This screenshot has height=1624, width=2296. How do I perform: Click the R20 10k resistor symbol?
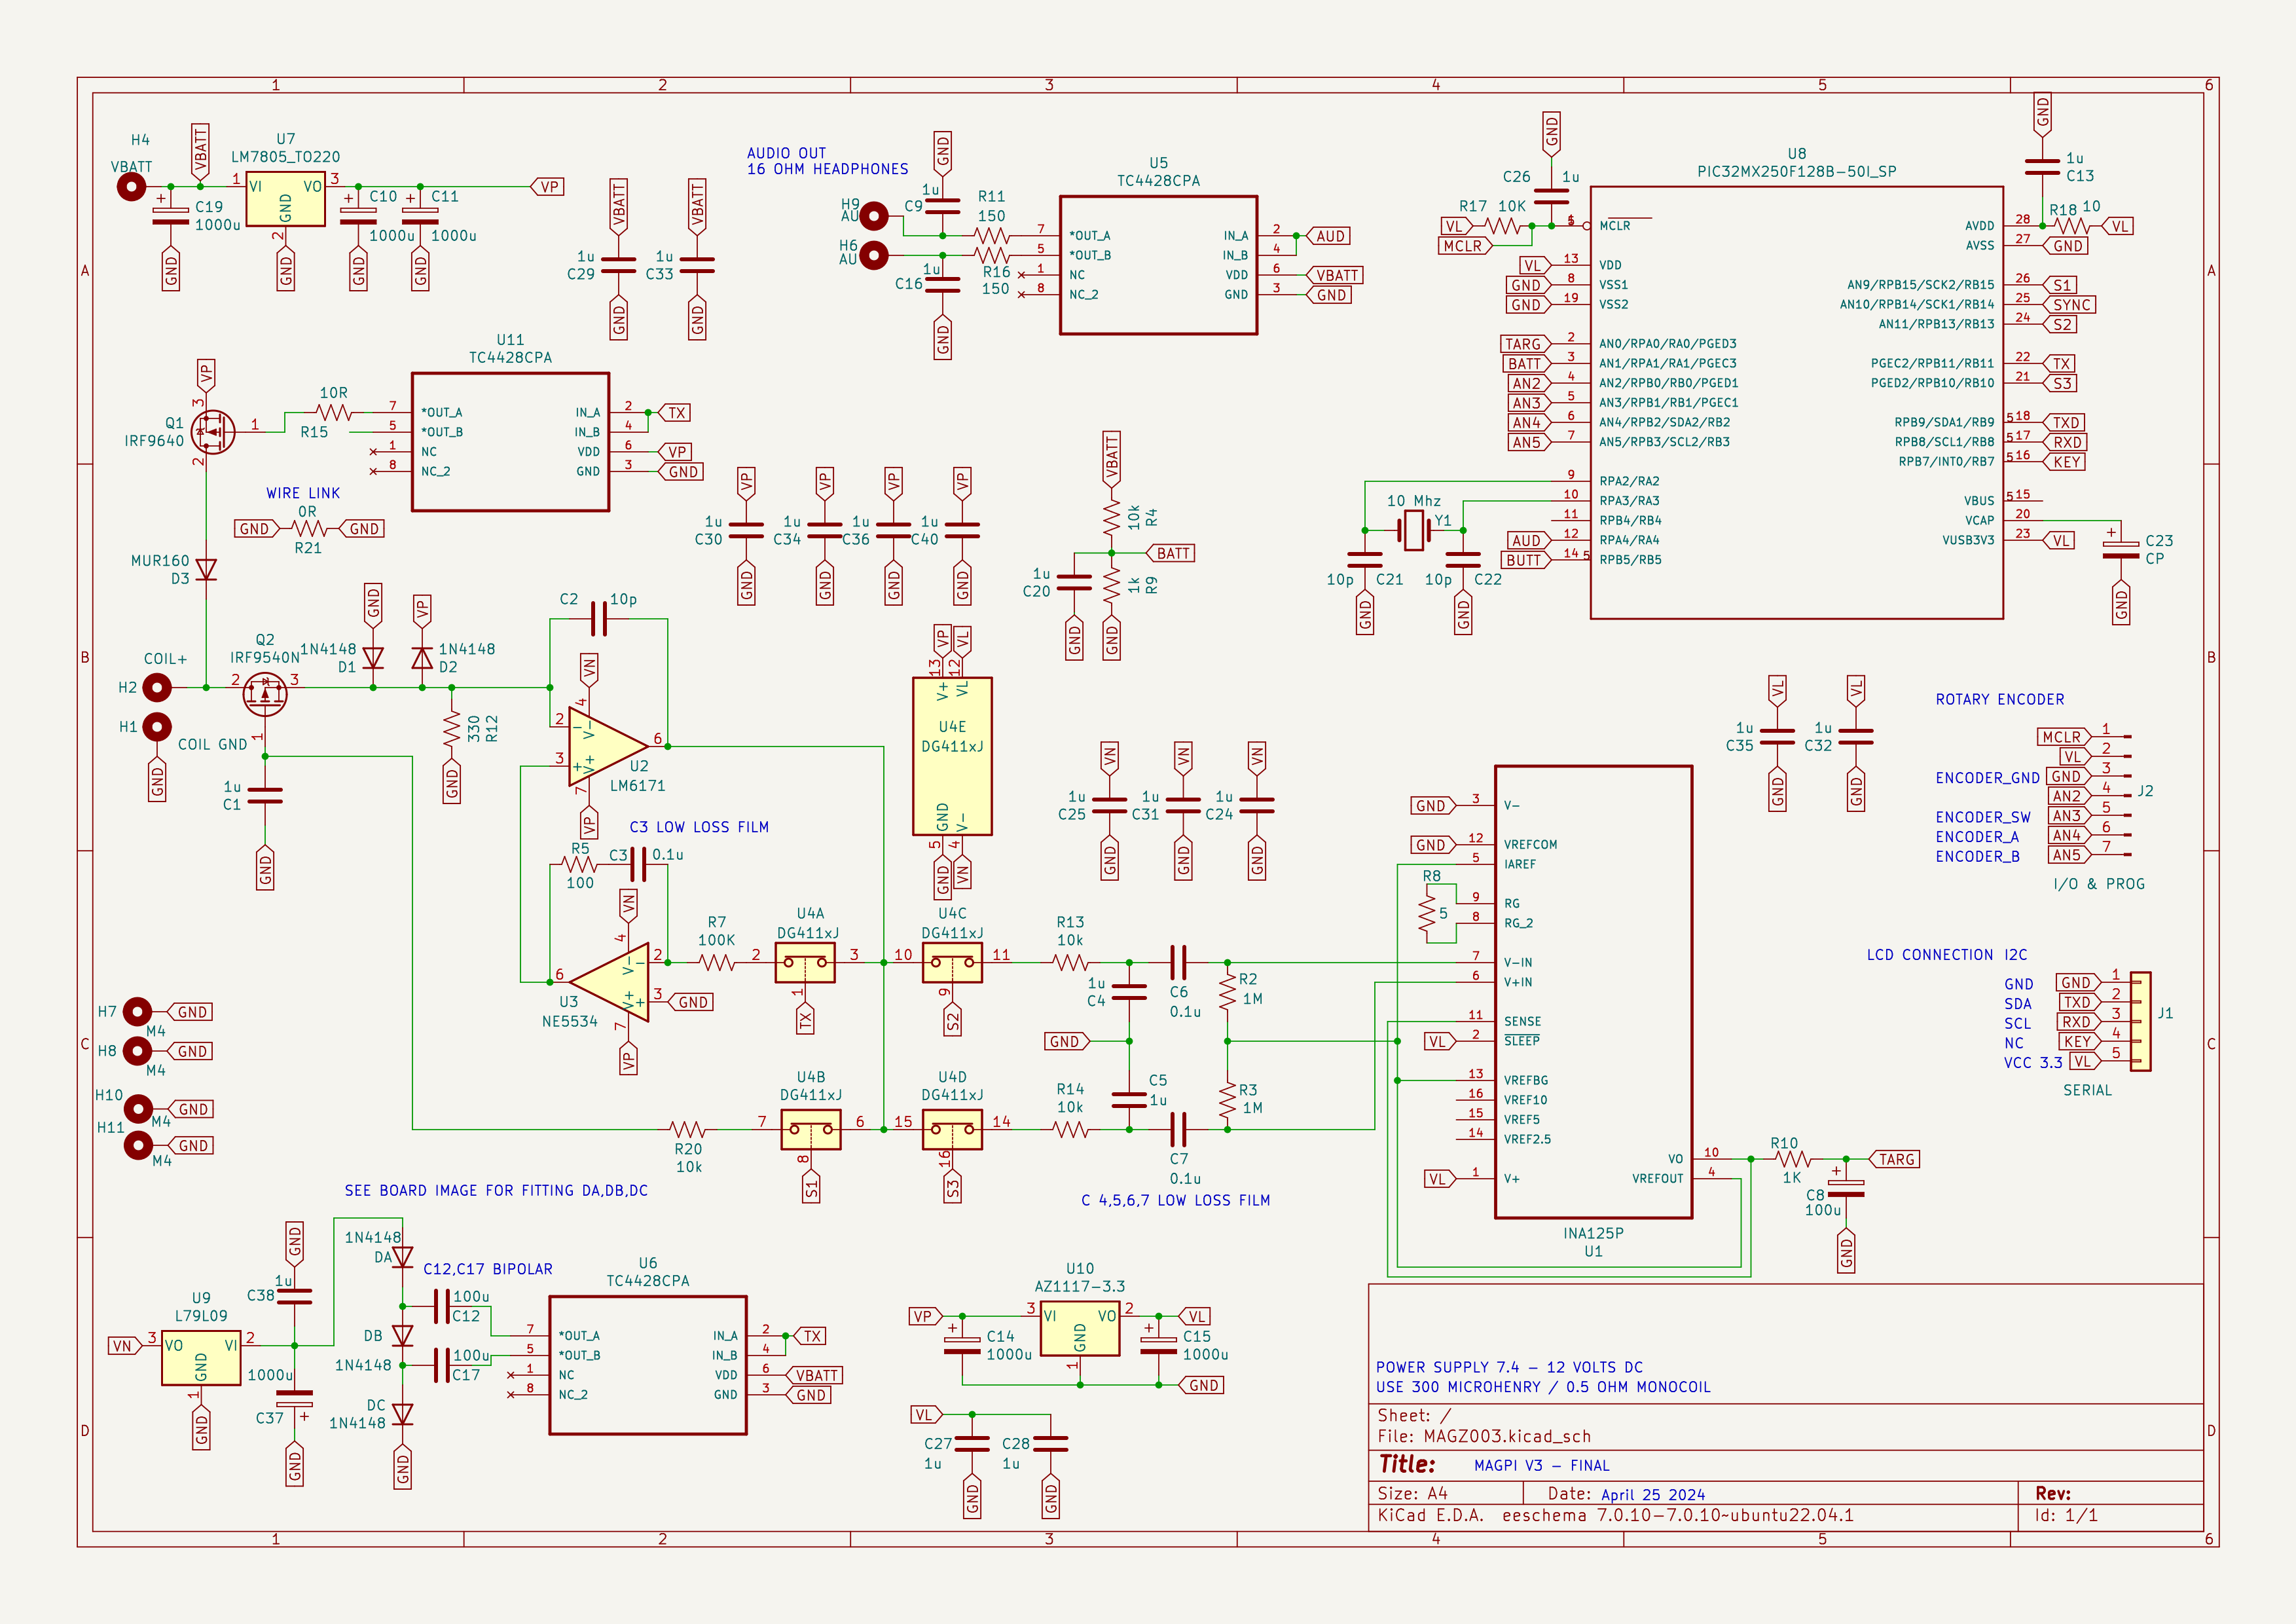point(687,1130)
